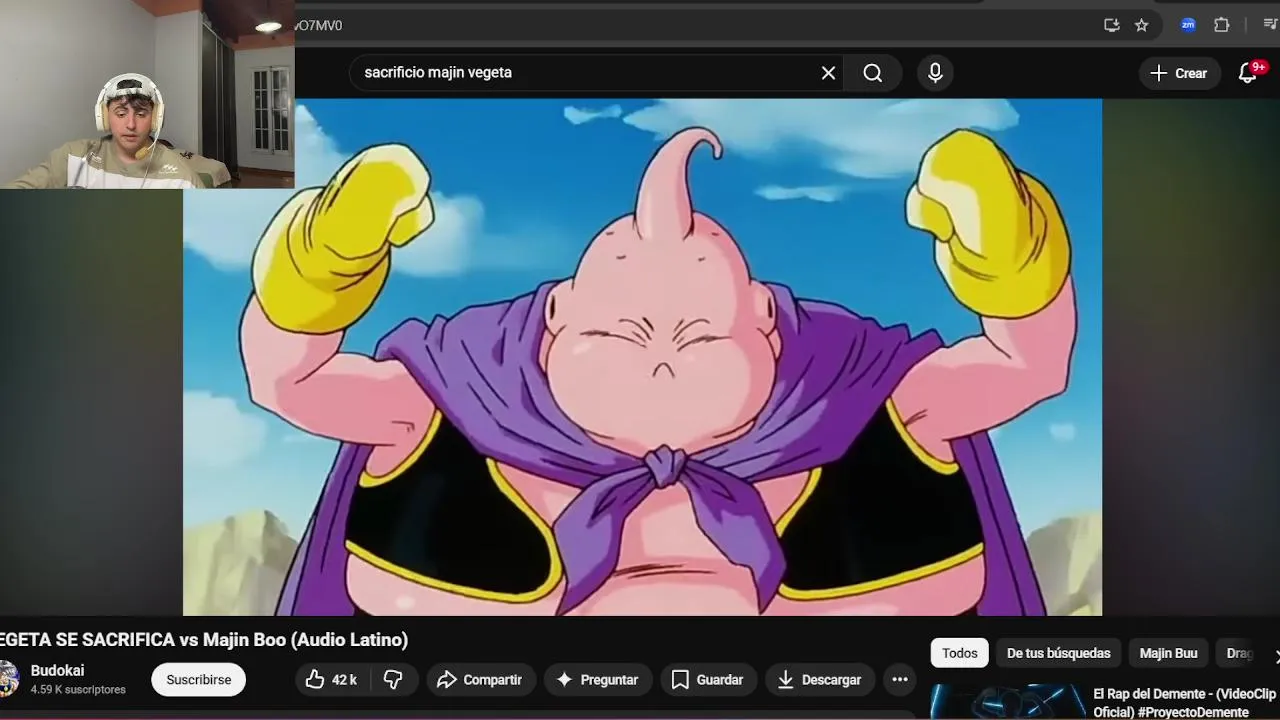Open the browser extensions puzzle icon
Viewport: 1280px width, 720px height.
coord(1221,25)
